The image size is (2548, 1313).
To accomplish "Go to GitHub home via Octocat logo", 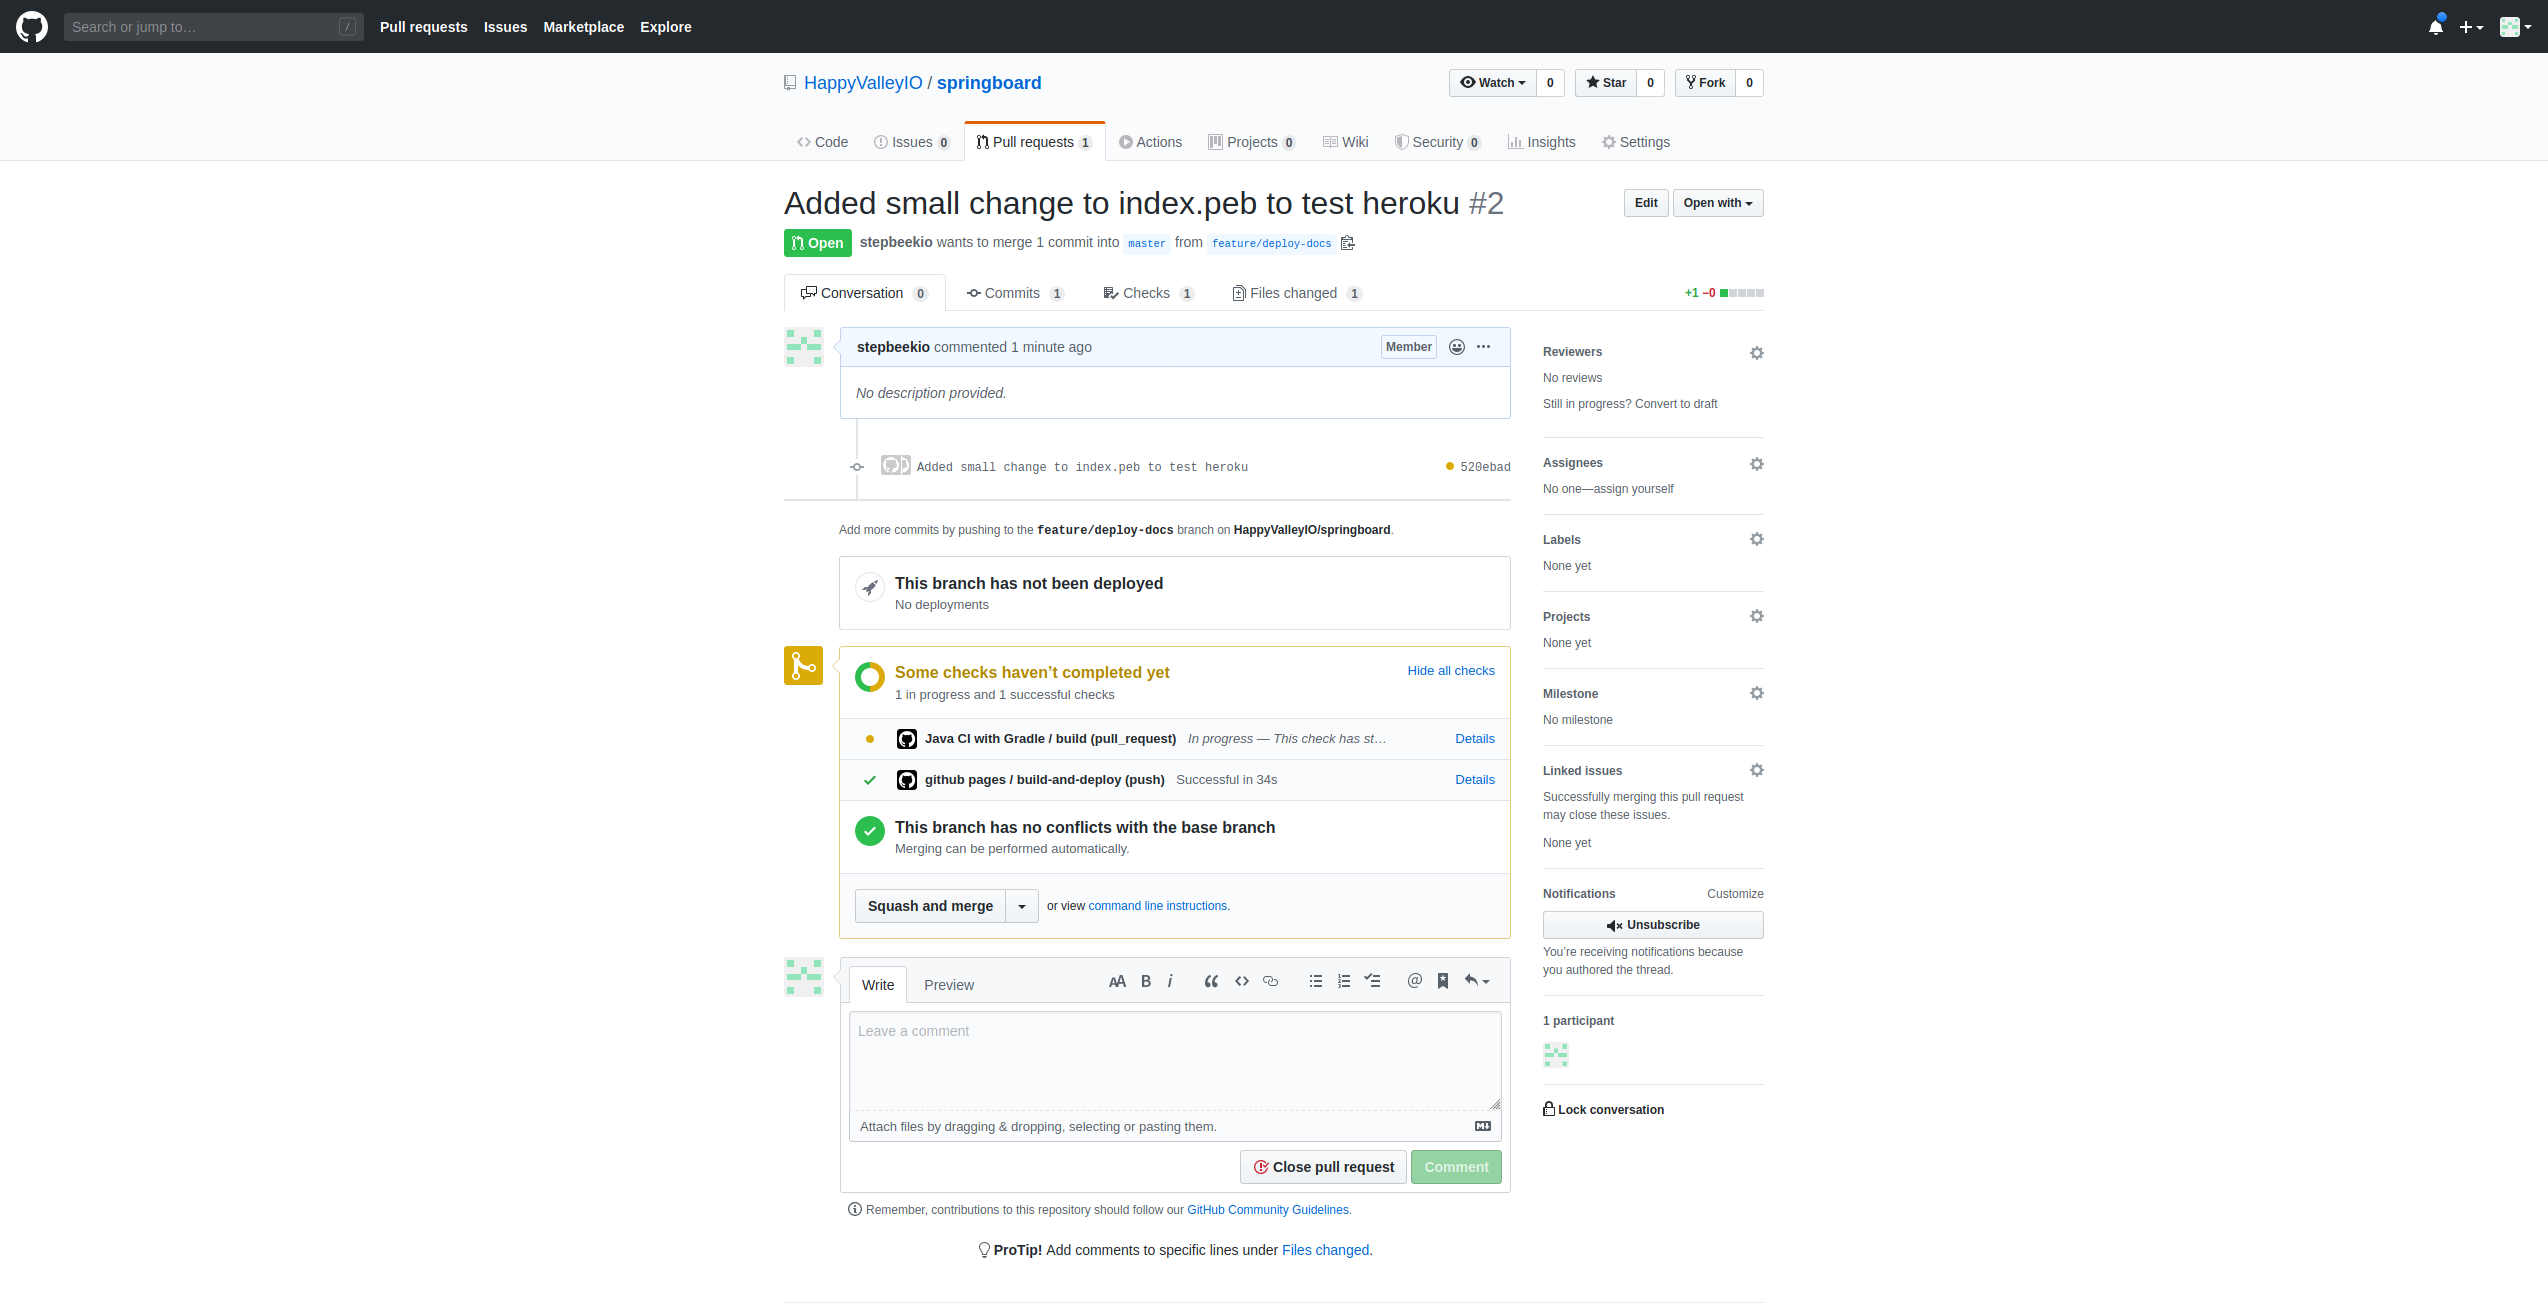I will pos(32,27).
